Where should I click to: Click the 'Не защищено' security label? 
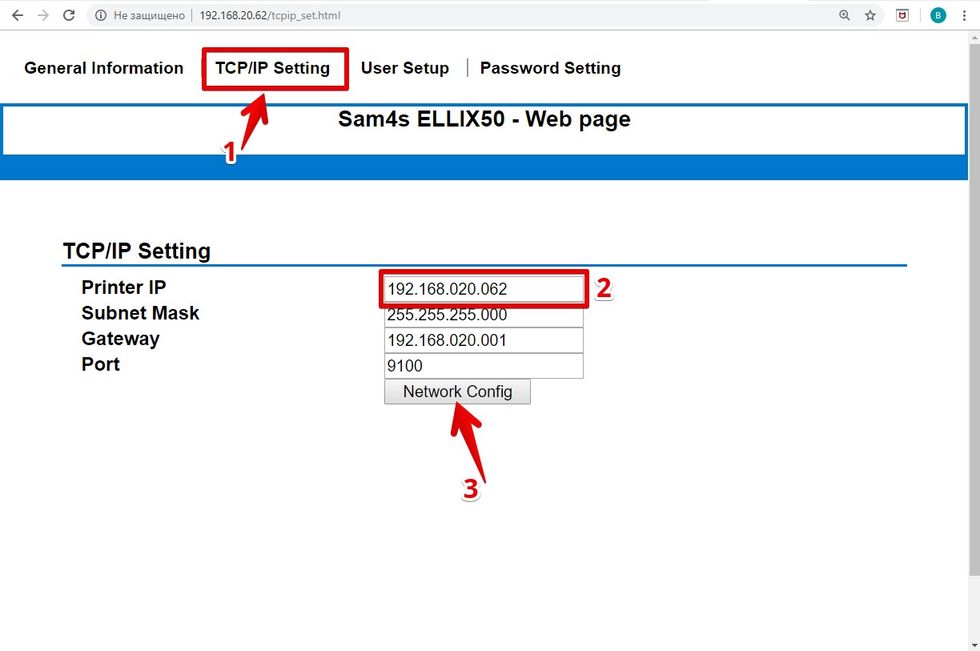pyautogui.click(x=149, y=15)
